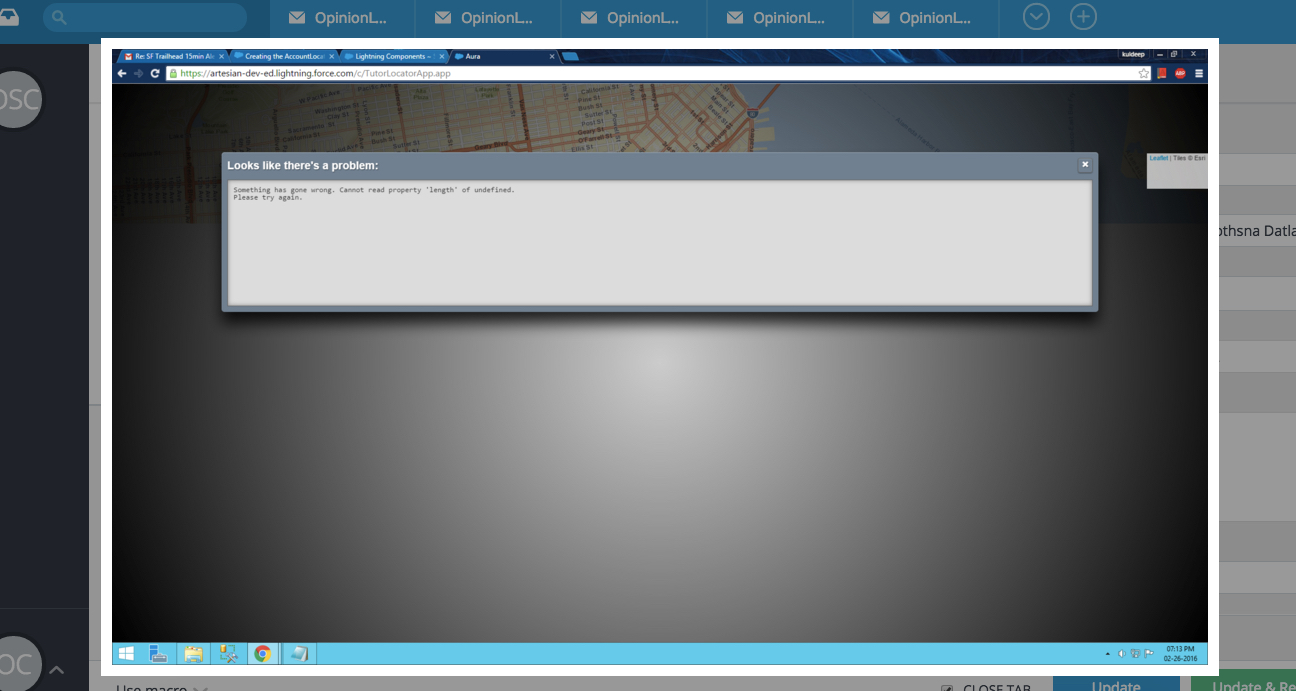The width and height of the screenshot is (1296, 691).
Task: Click the circled plus add-tab icon
Action: click(1083, 17)
